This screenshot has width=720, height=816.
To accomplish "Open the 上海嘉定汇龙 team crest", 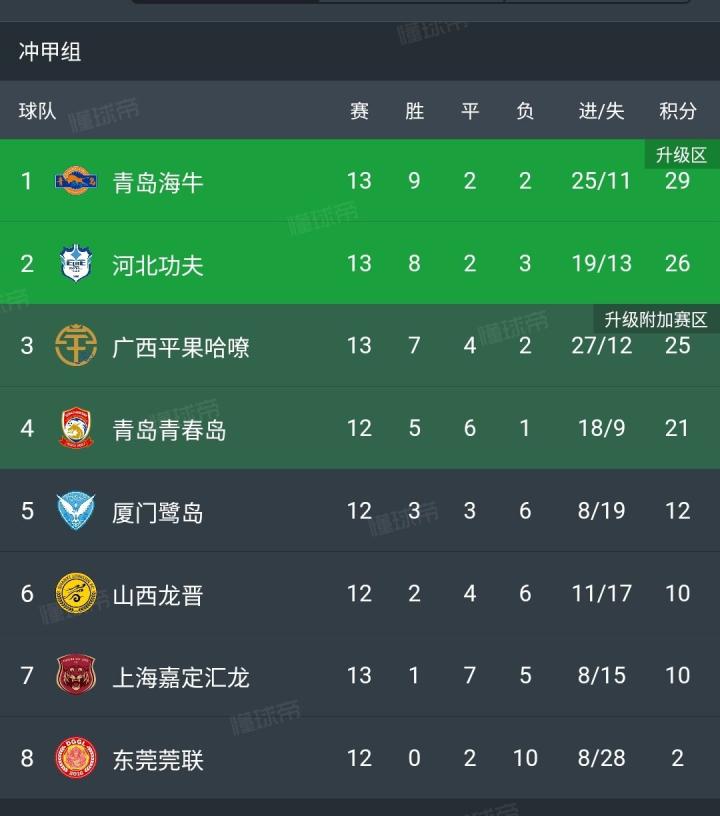I will [76, 676].
